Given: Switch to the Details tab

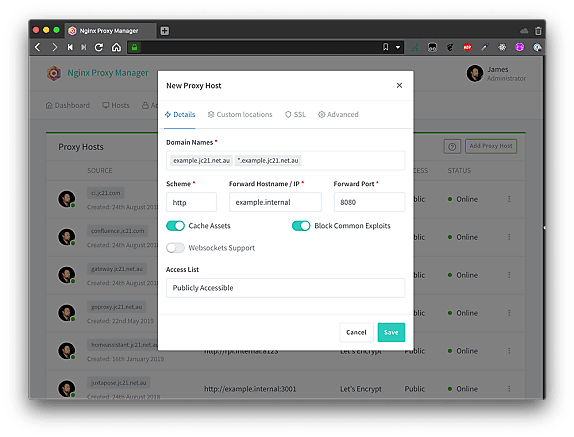Looking at the screenshot, I should [x=180, y=115].
